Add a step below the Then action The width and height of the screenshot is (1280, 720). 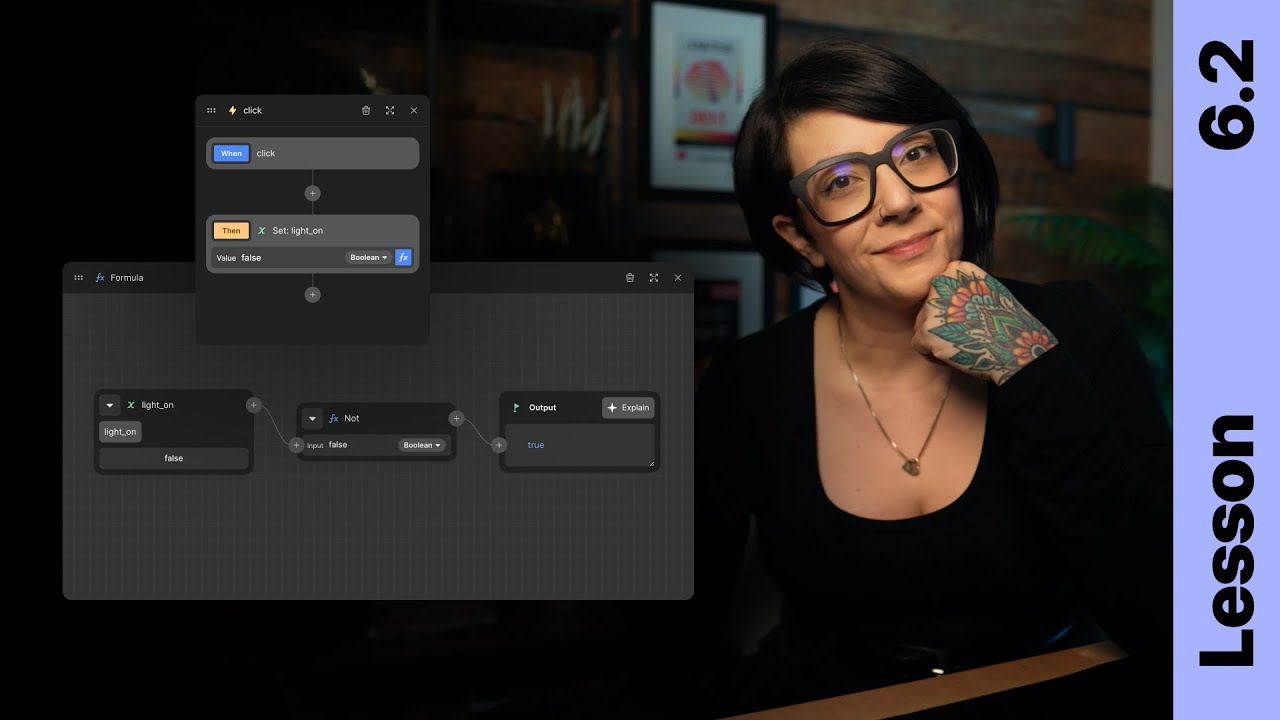click(x=313, y=295)
